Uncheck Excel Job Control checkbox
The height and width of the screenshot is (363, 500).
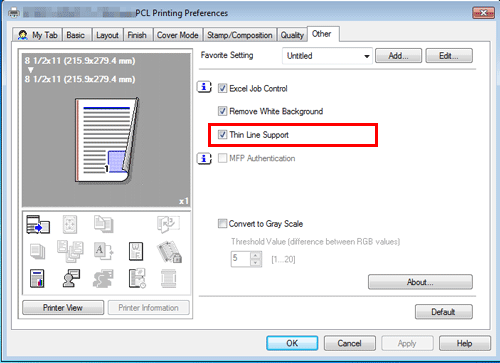222,88
